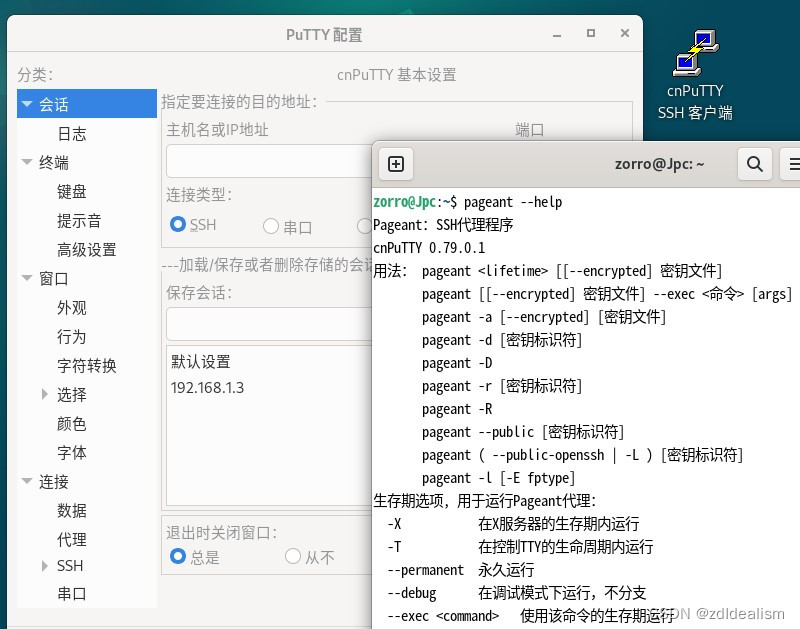The height and width of the screenshot is (629, 800).
Task: Expand the 选择 tree branch
Action: pyautogui.click(x=44, y=394)
